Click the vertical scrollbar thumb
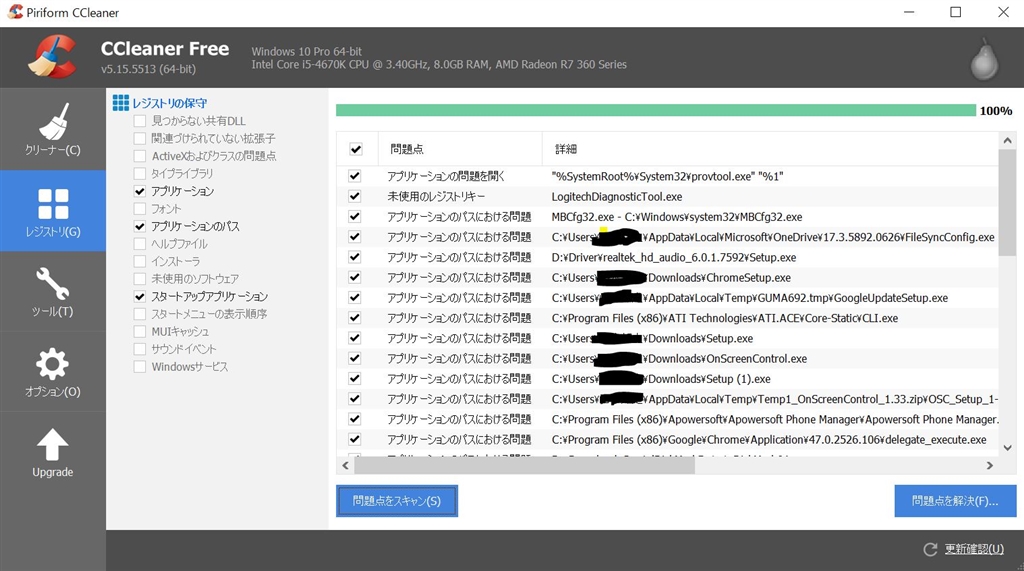 pos(1007,203)
